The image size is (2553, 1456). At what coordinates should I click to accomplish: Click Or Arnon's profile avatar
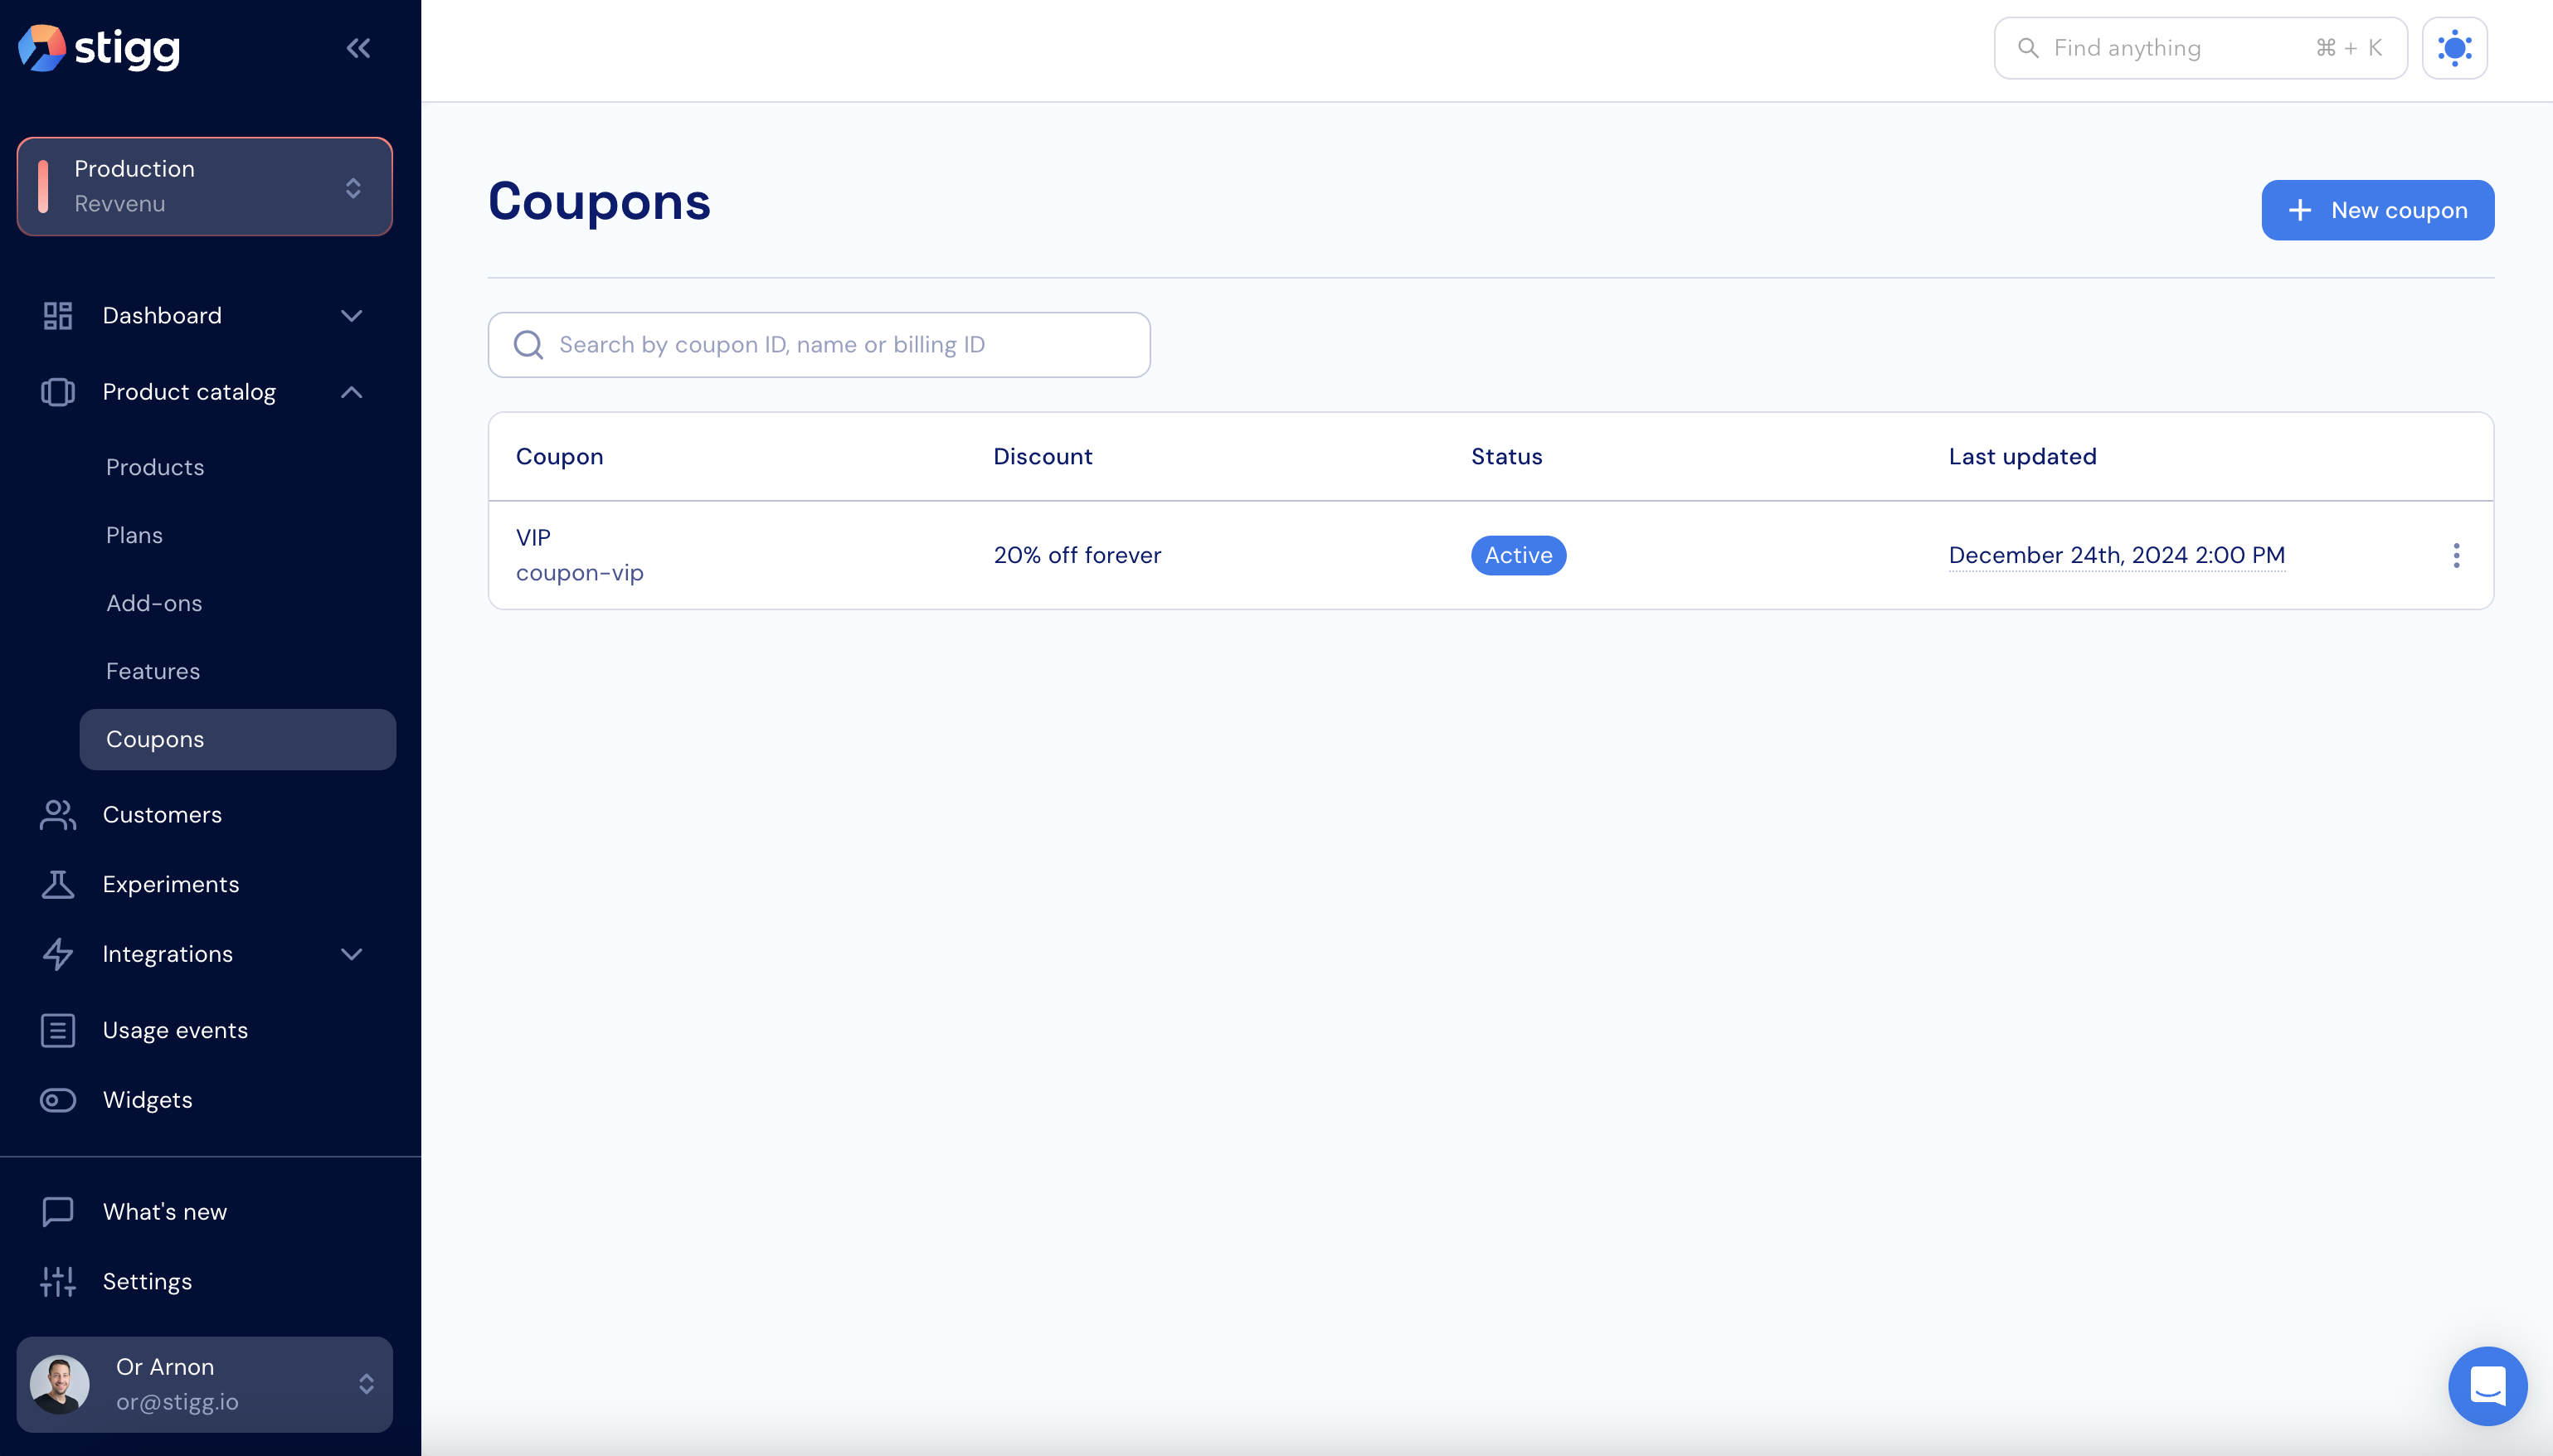tap(60, 1384)
